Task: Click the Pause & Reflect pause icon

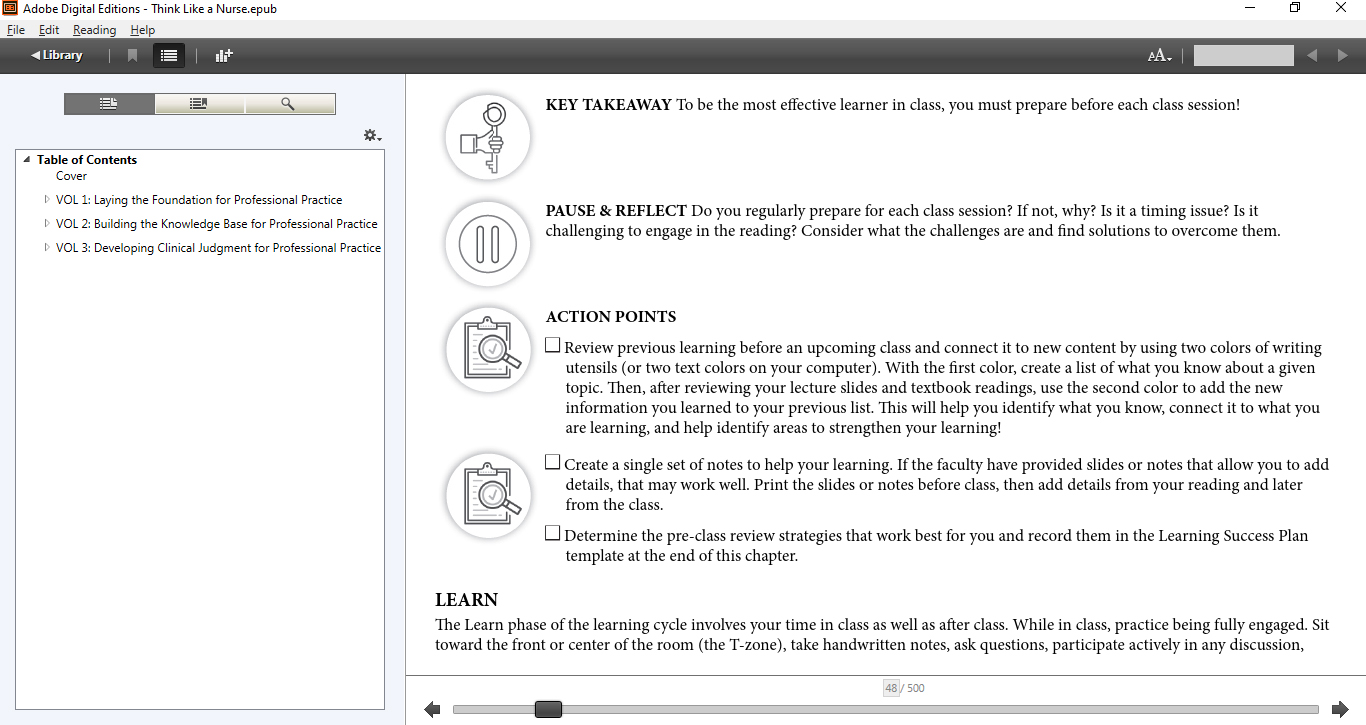Action: point(488,244)
